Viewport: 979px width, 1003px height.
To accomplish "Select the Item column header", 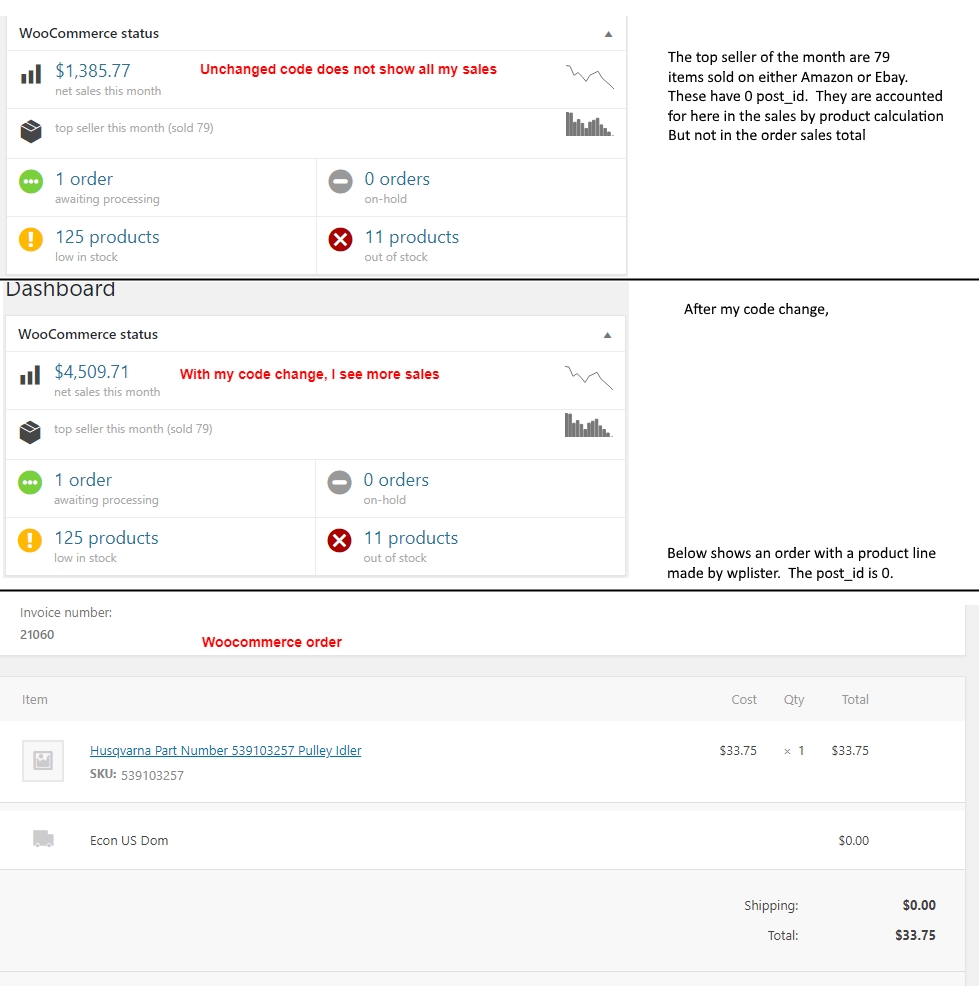I will tap(35, 700).
